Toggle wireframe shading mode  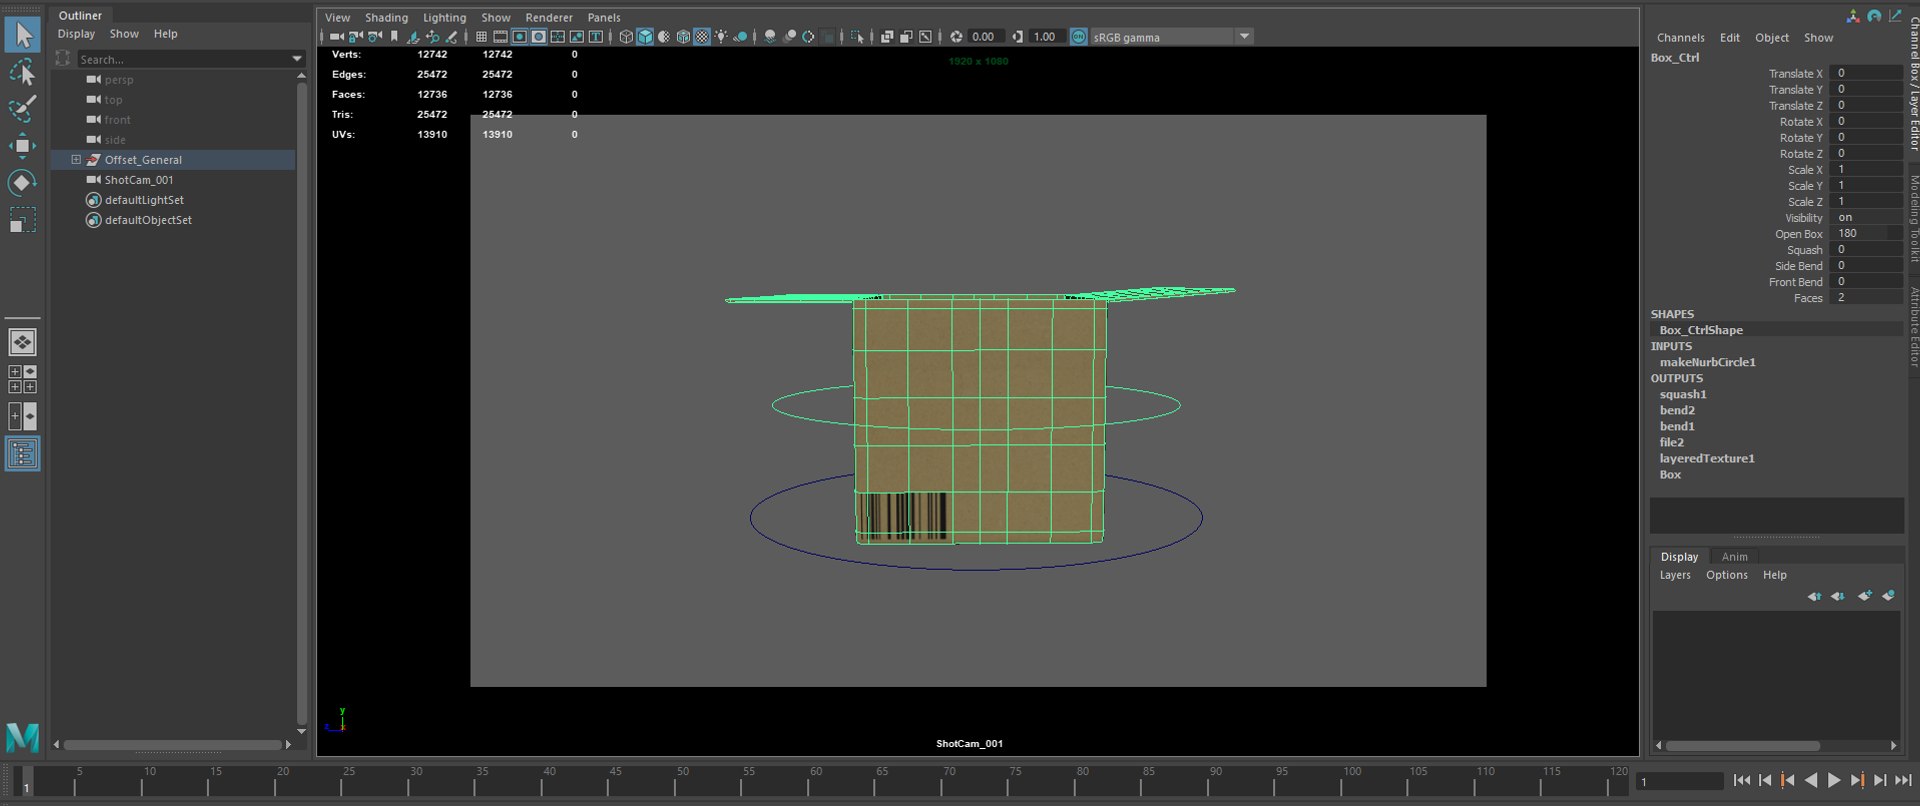(626, 37)
